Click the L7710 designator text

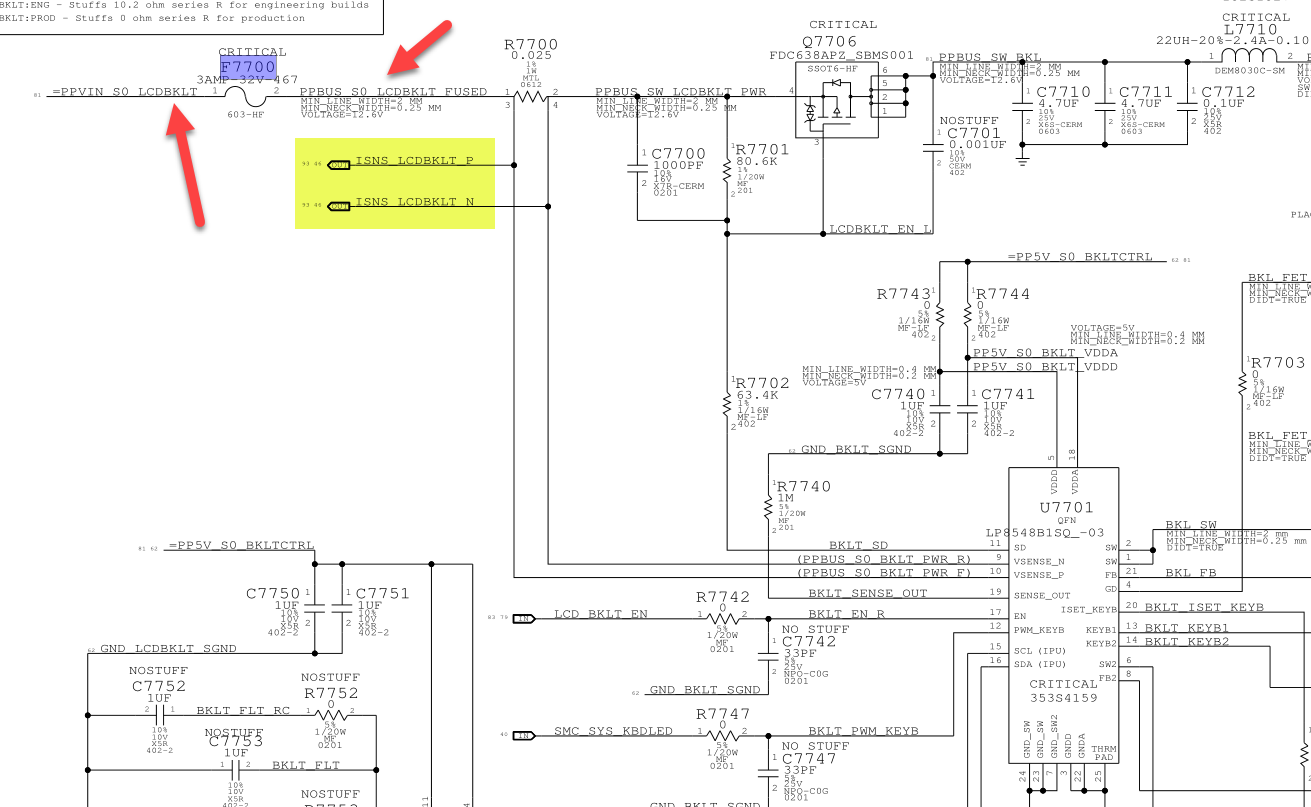tap(1251, 30)
